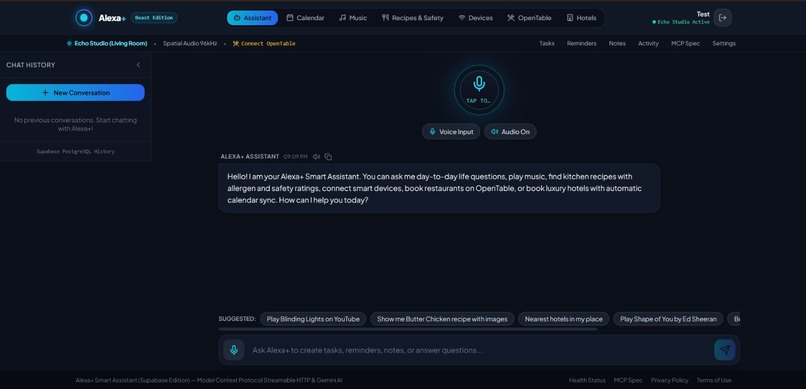806x389 pixels.
Task: Click Supabase PostgreSQL History label
Action: point(75,152)
